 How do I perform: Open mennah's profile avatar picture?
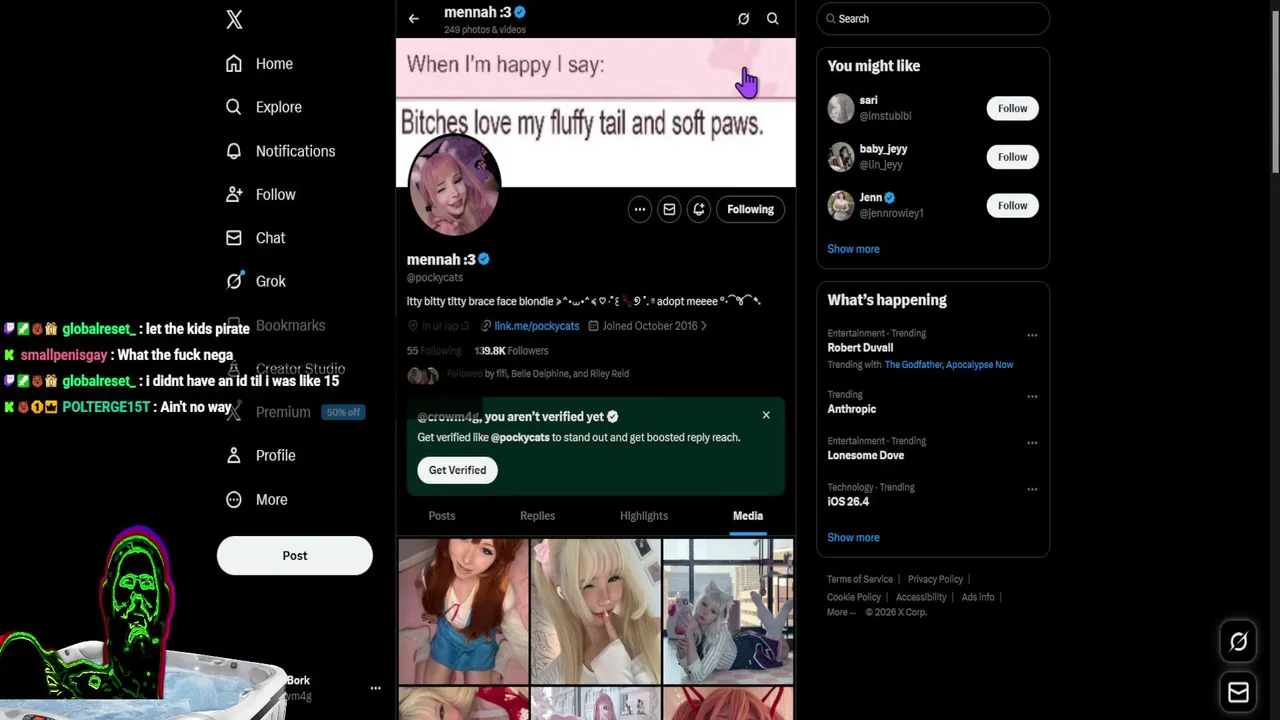click(453, 187)
